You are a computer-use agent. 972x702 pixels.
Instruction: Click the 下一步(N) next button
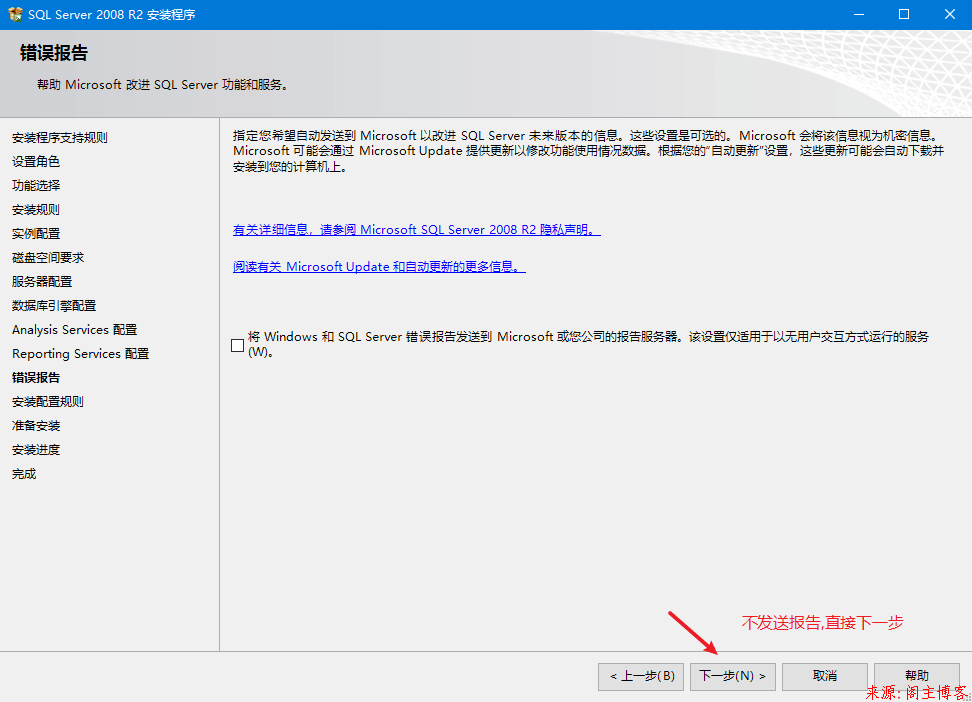click(x=733, y=677)
